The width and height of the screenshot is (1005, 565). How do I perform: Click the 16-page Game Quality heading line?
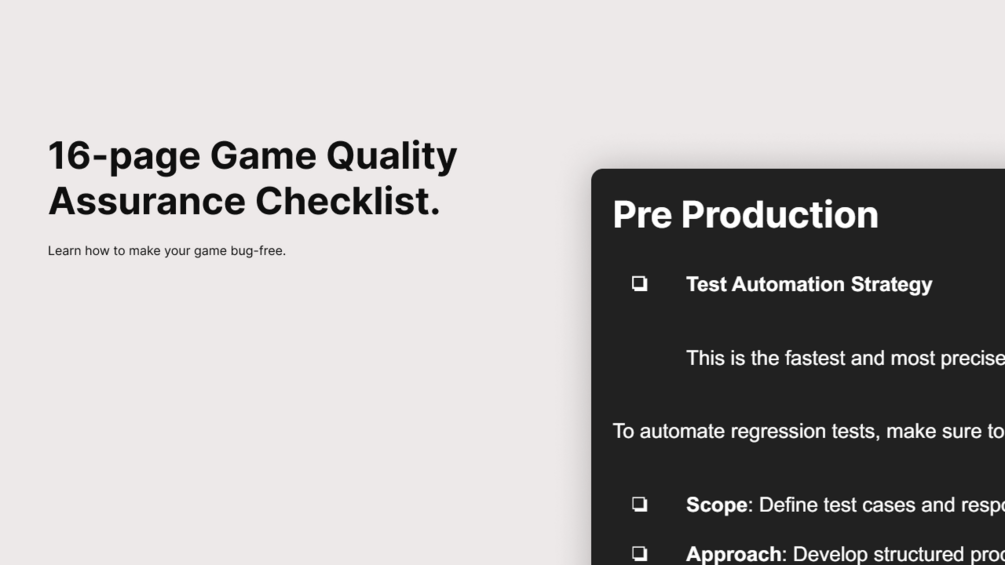[x=253, y=156]
